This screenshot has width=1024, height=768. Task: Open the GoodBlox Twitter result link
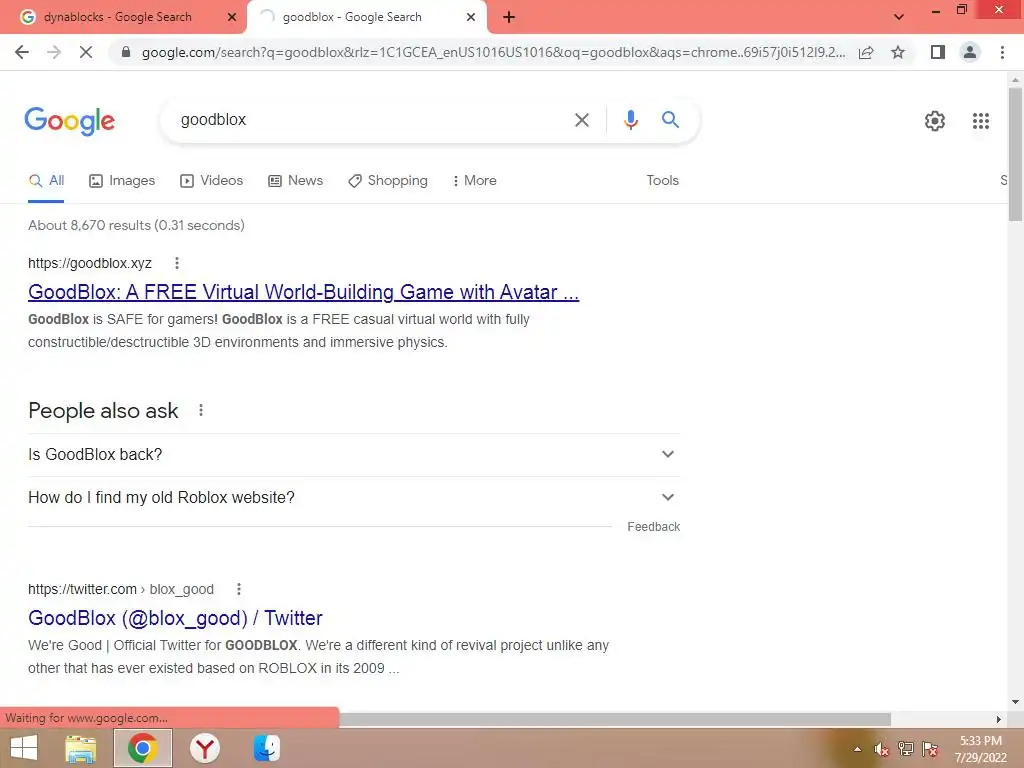(x=175, y=618)
